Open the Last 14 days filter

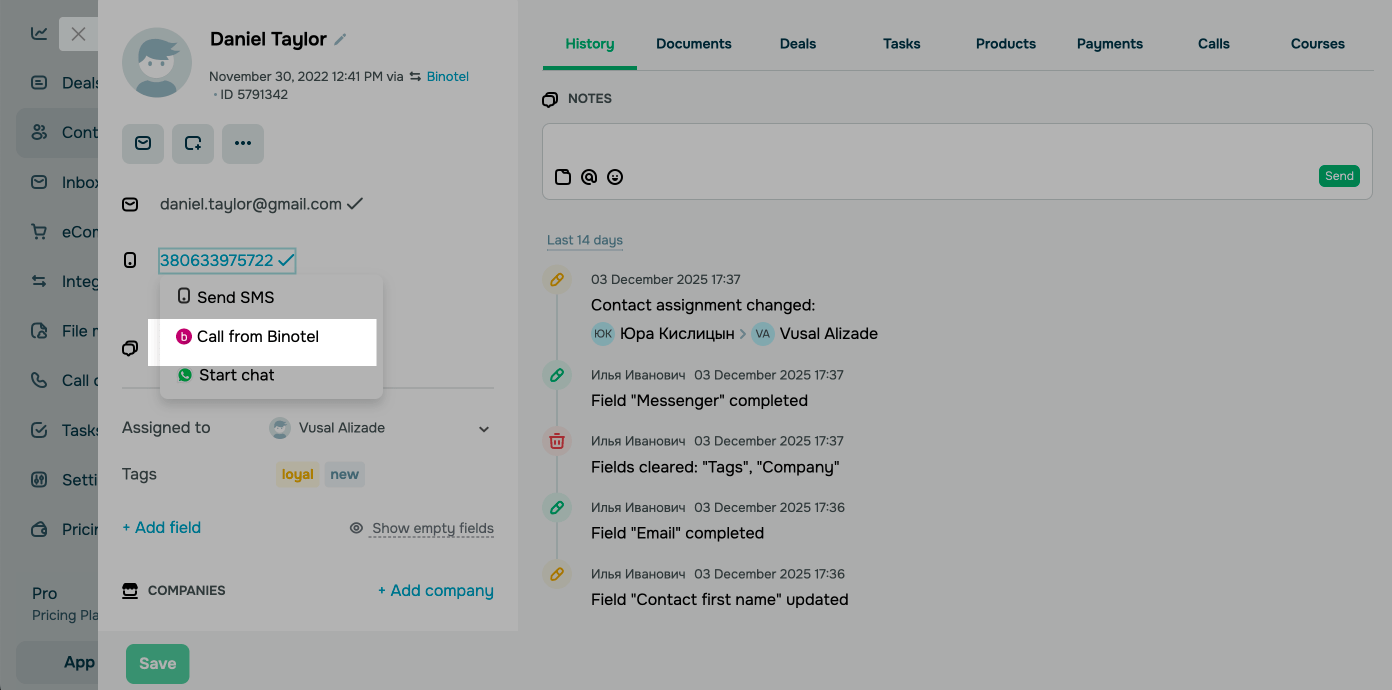pos(585,240)
